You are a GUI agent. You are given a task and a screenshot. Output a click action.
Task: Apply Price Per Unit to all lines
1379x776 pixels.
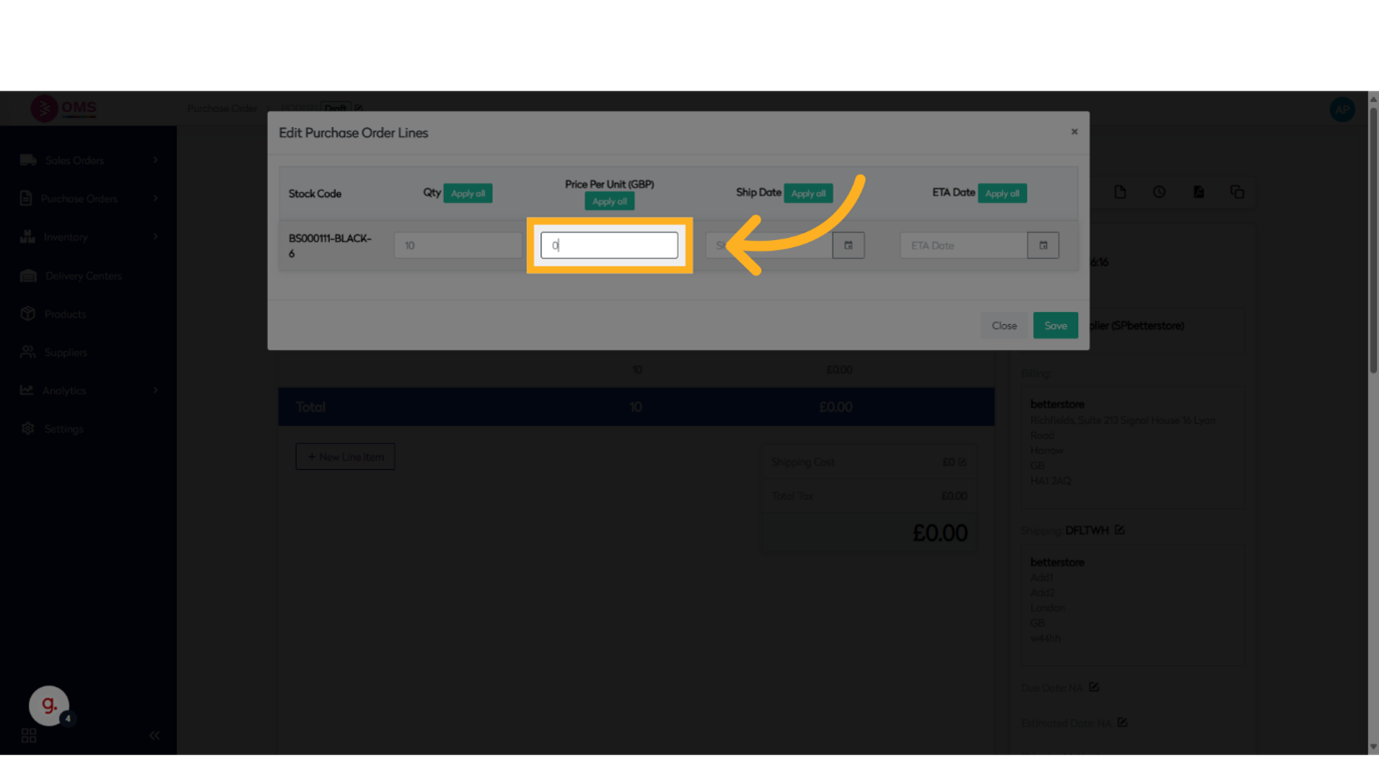(x=609, y=201)
